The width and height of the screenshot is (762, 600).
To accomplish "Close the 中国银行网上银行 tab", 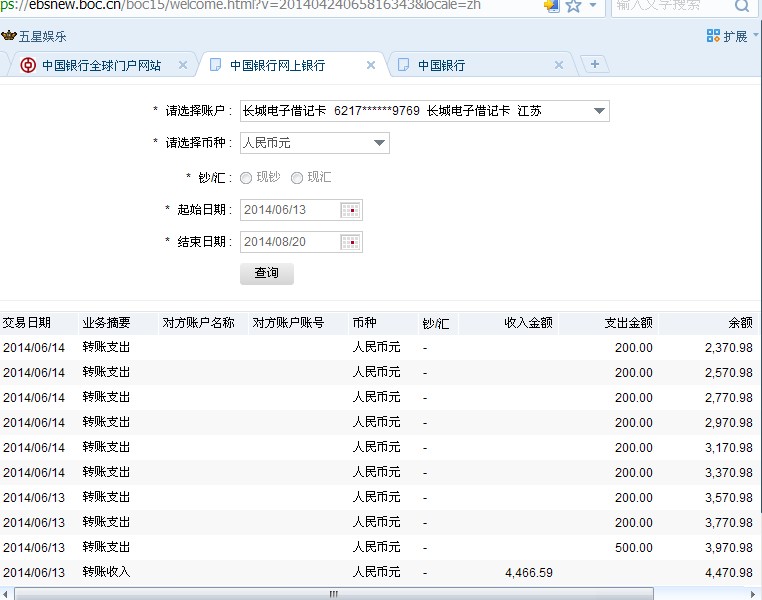I will (x=371, y=65).
